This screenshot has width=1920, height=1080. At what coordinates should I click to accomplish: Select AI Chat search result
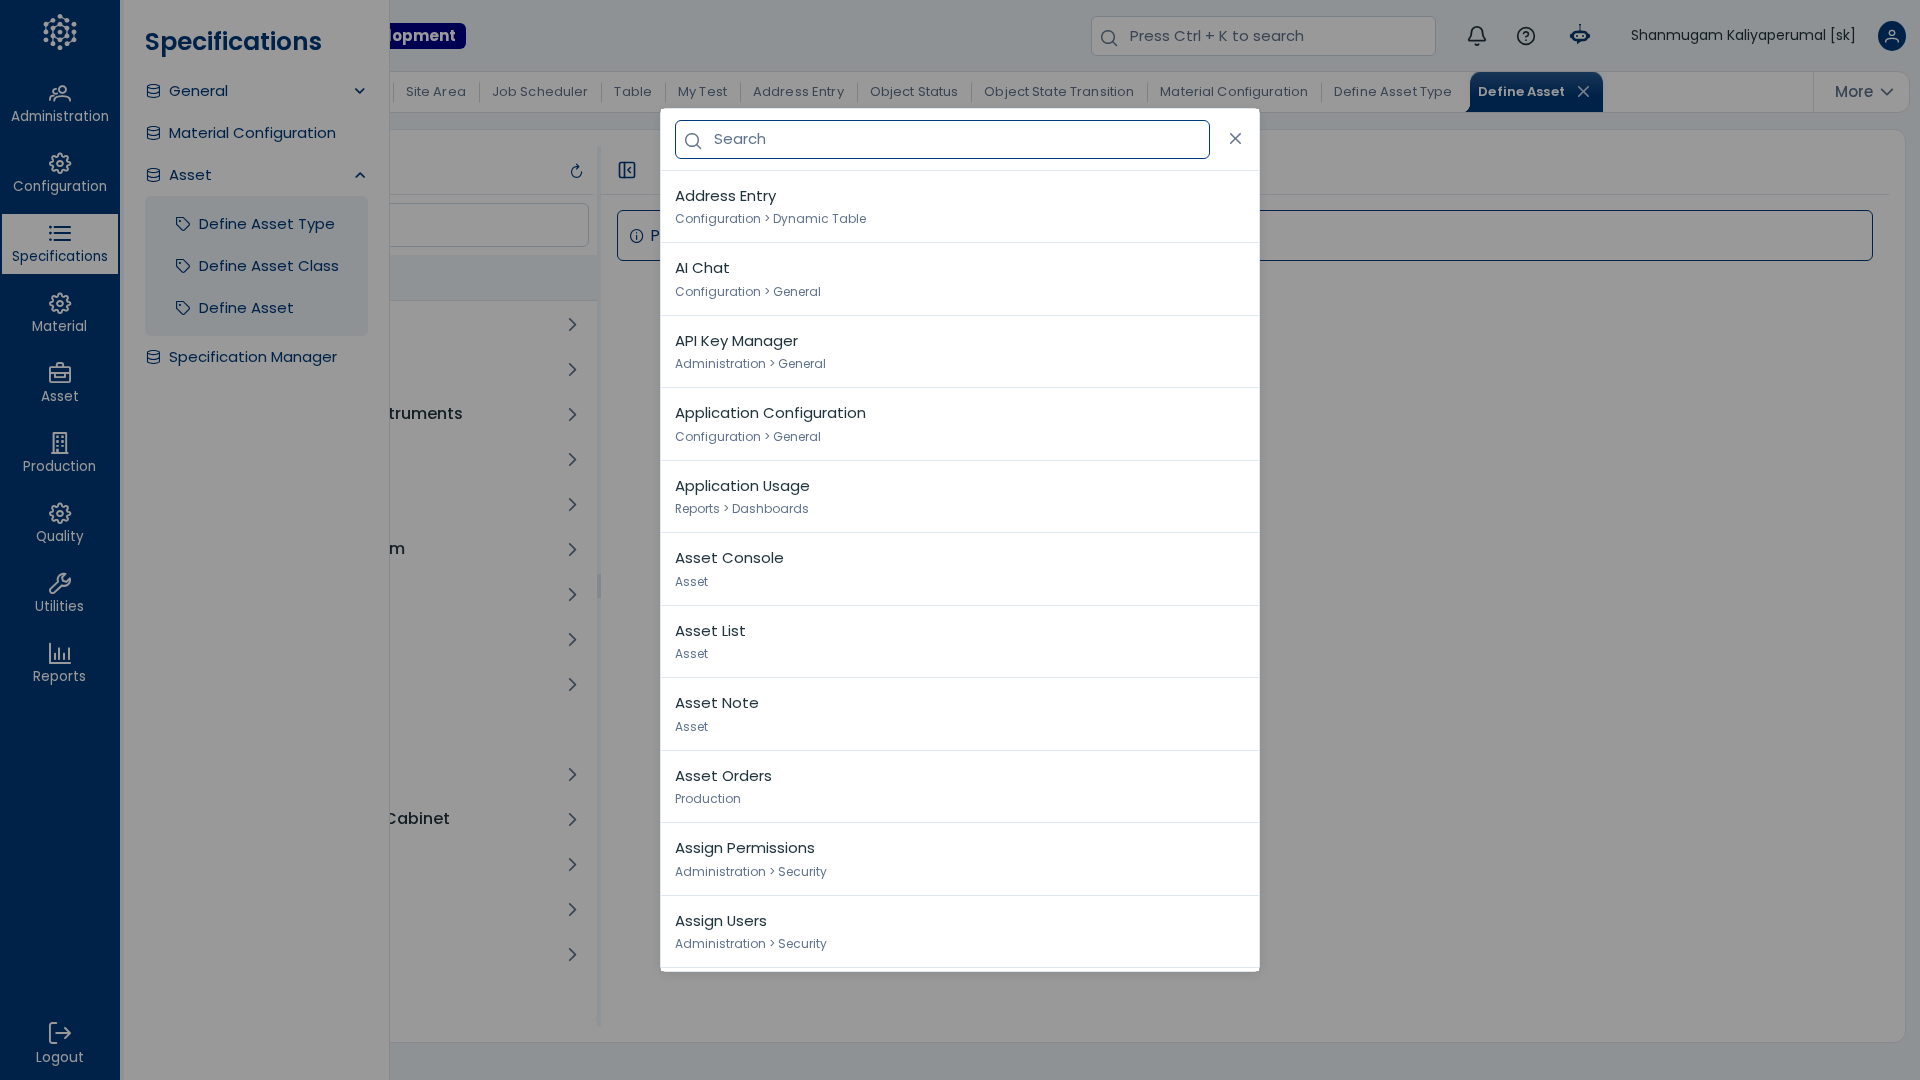tap(960, 280)
